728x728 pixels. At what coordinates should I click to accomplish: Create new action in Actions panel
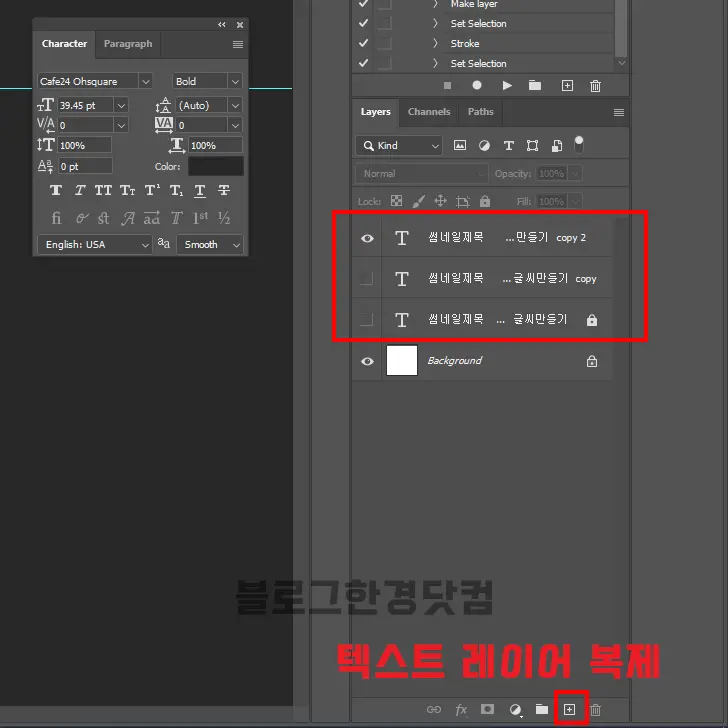tap(567, 85)
